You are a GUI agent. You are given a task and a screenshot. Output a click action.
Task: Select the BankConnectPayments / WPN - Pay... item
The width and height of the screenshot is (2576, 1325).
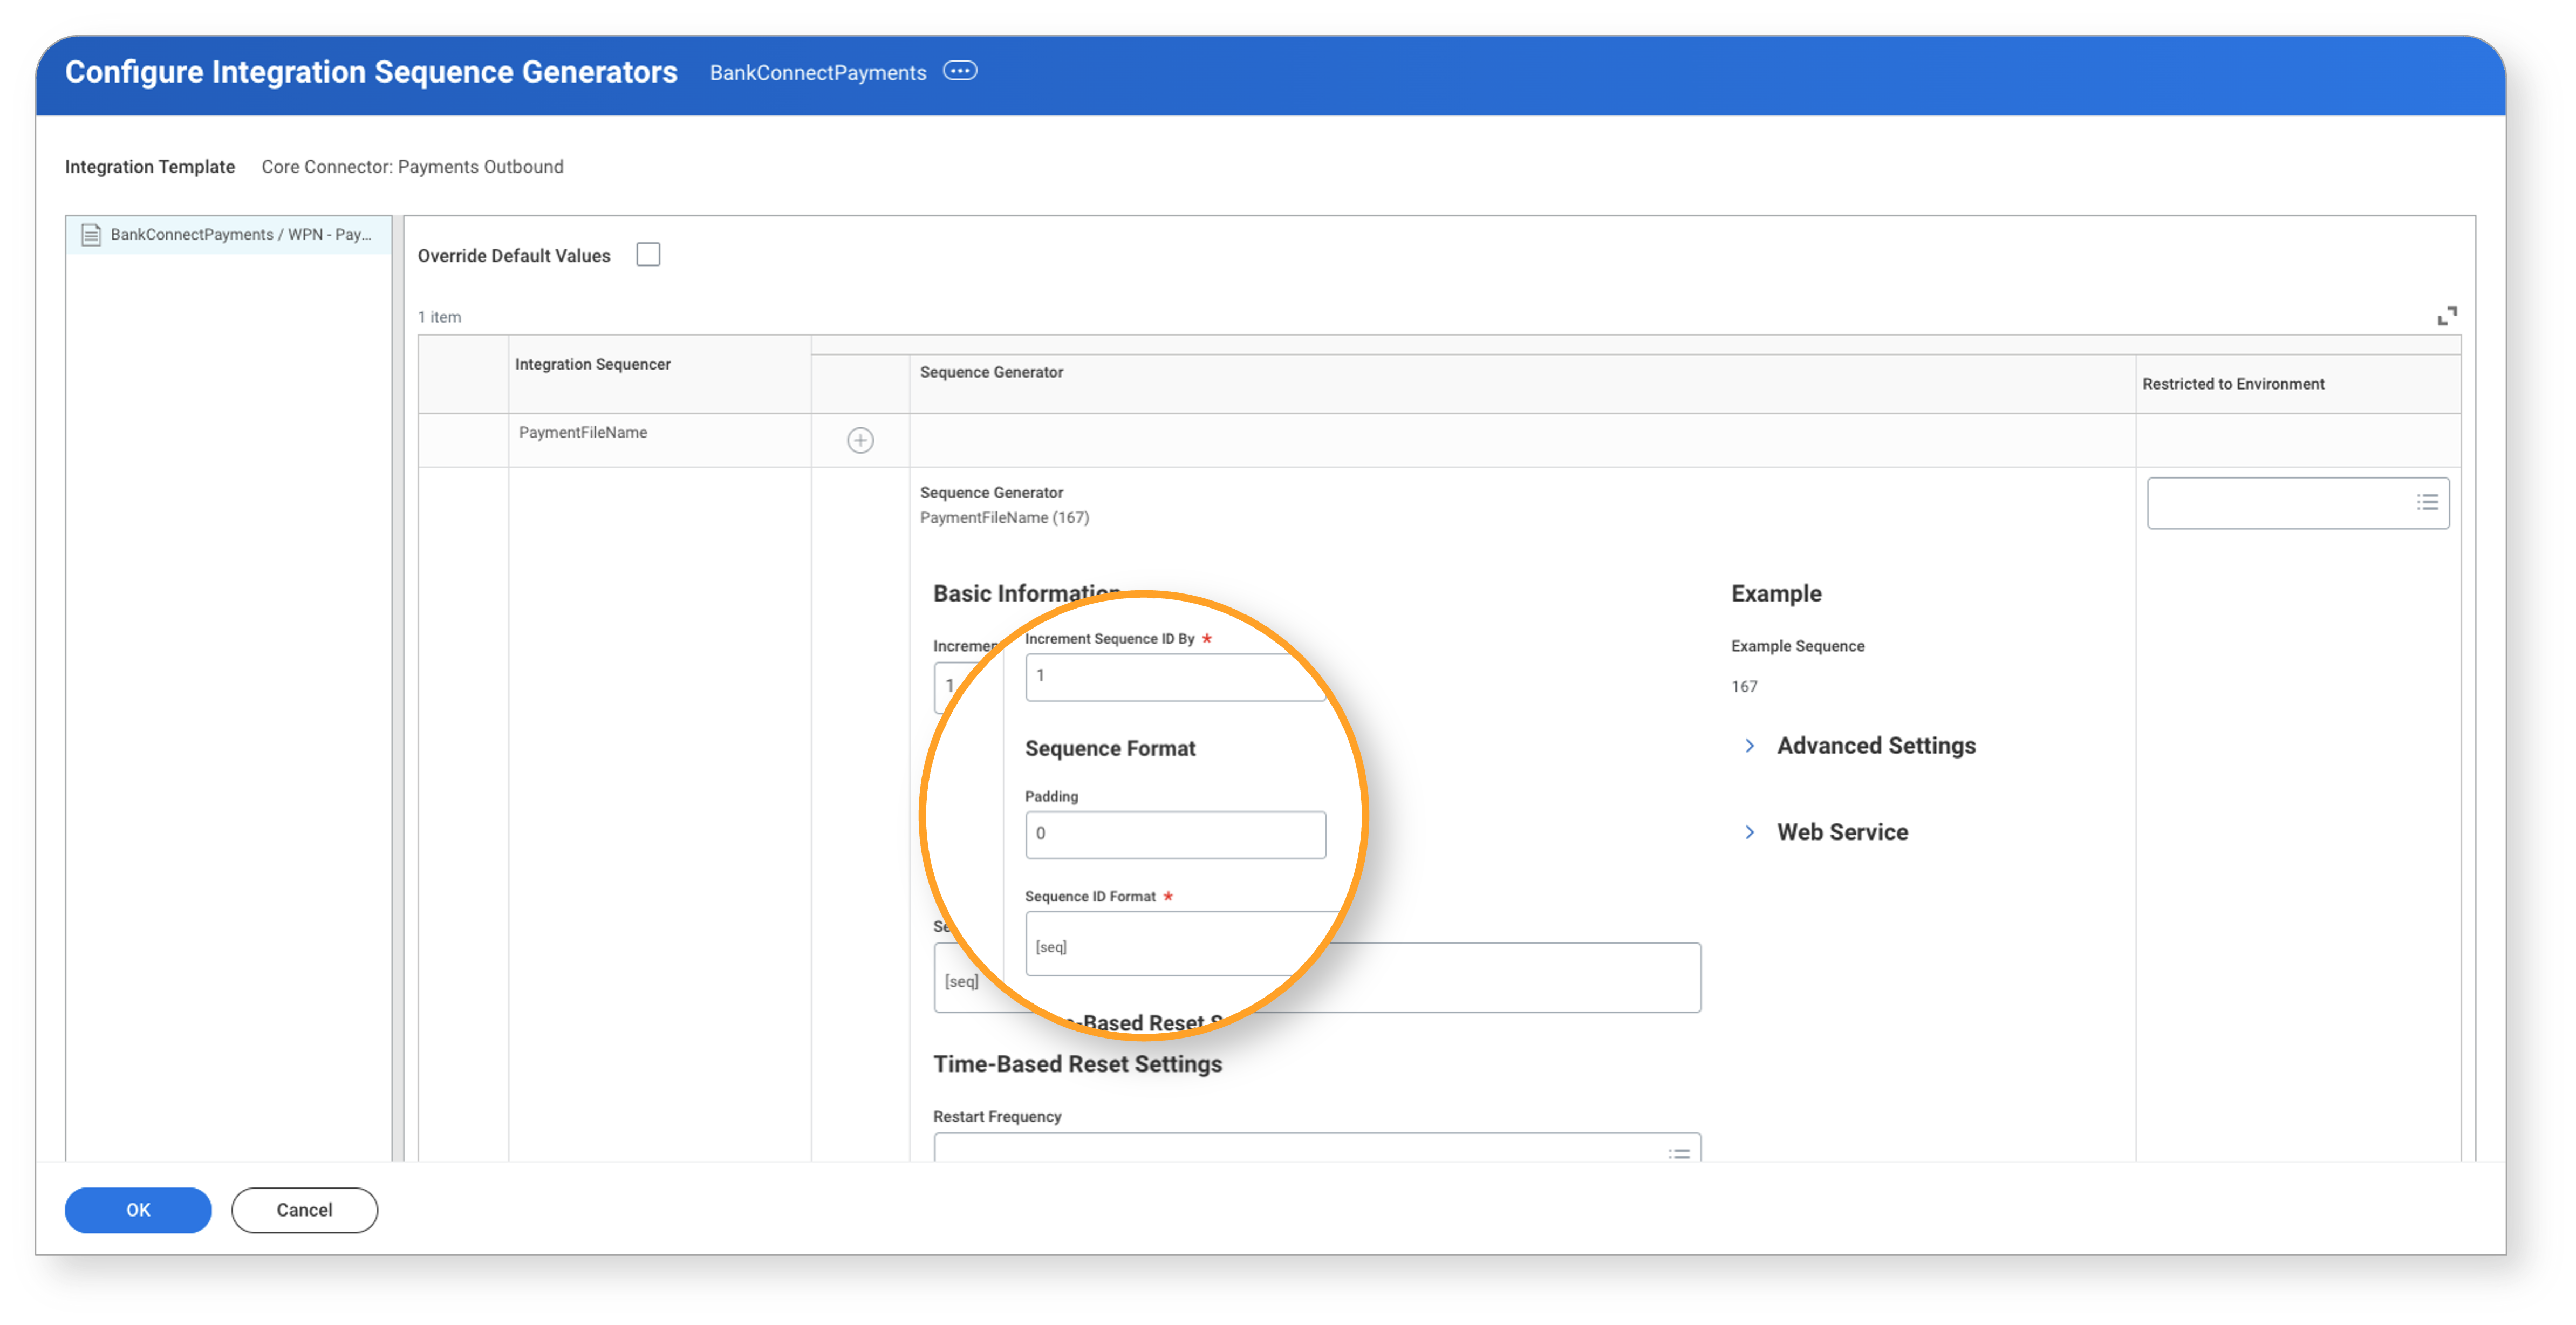coord(229,234)
